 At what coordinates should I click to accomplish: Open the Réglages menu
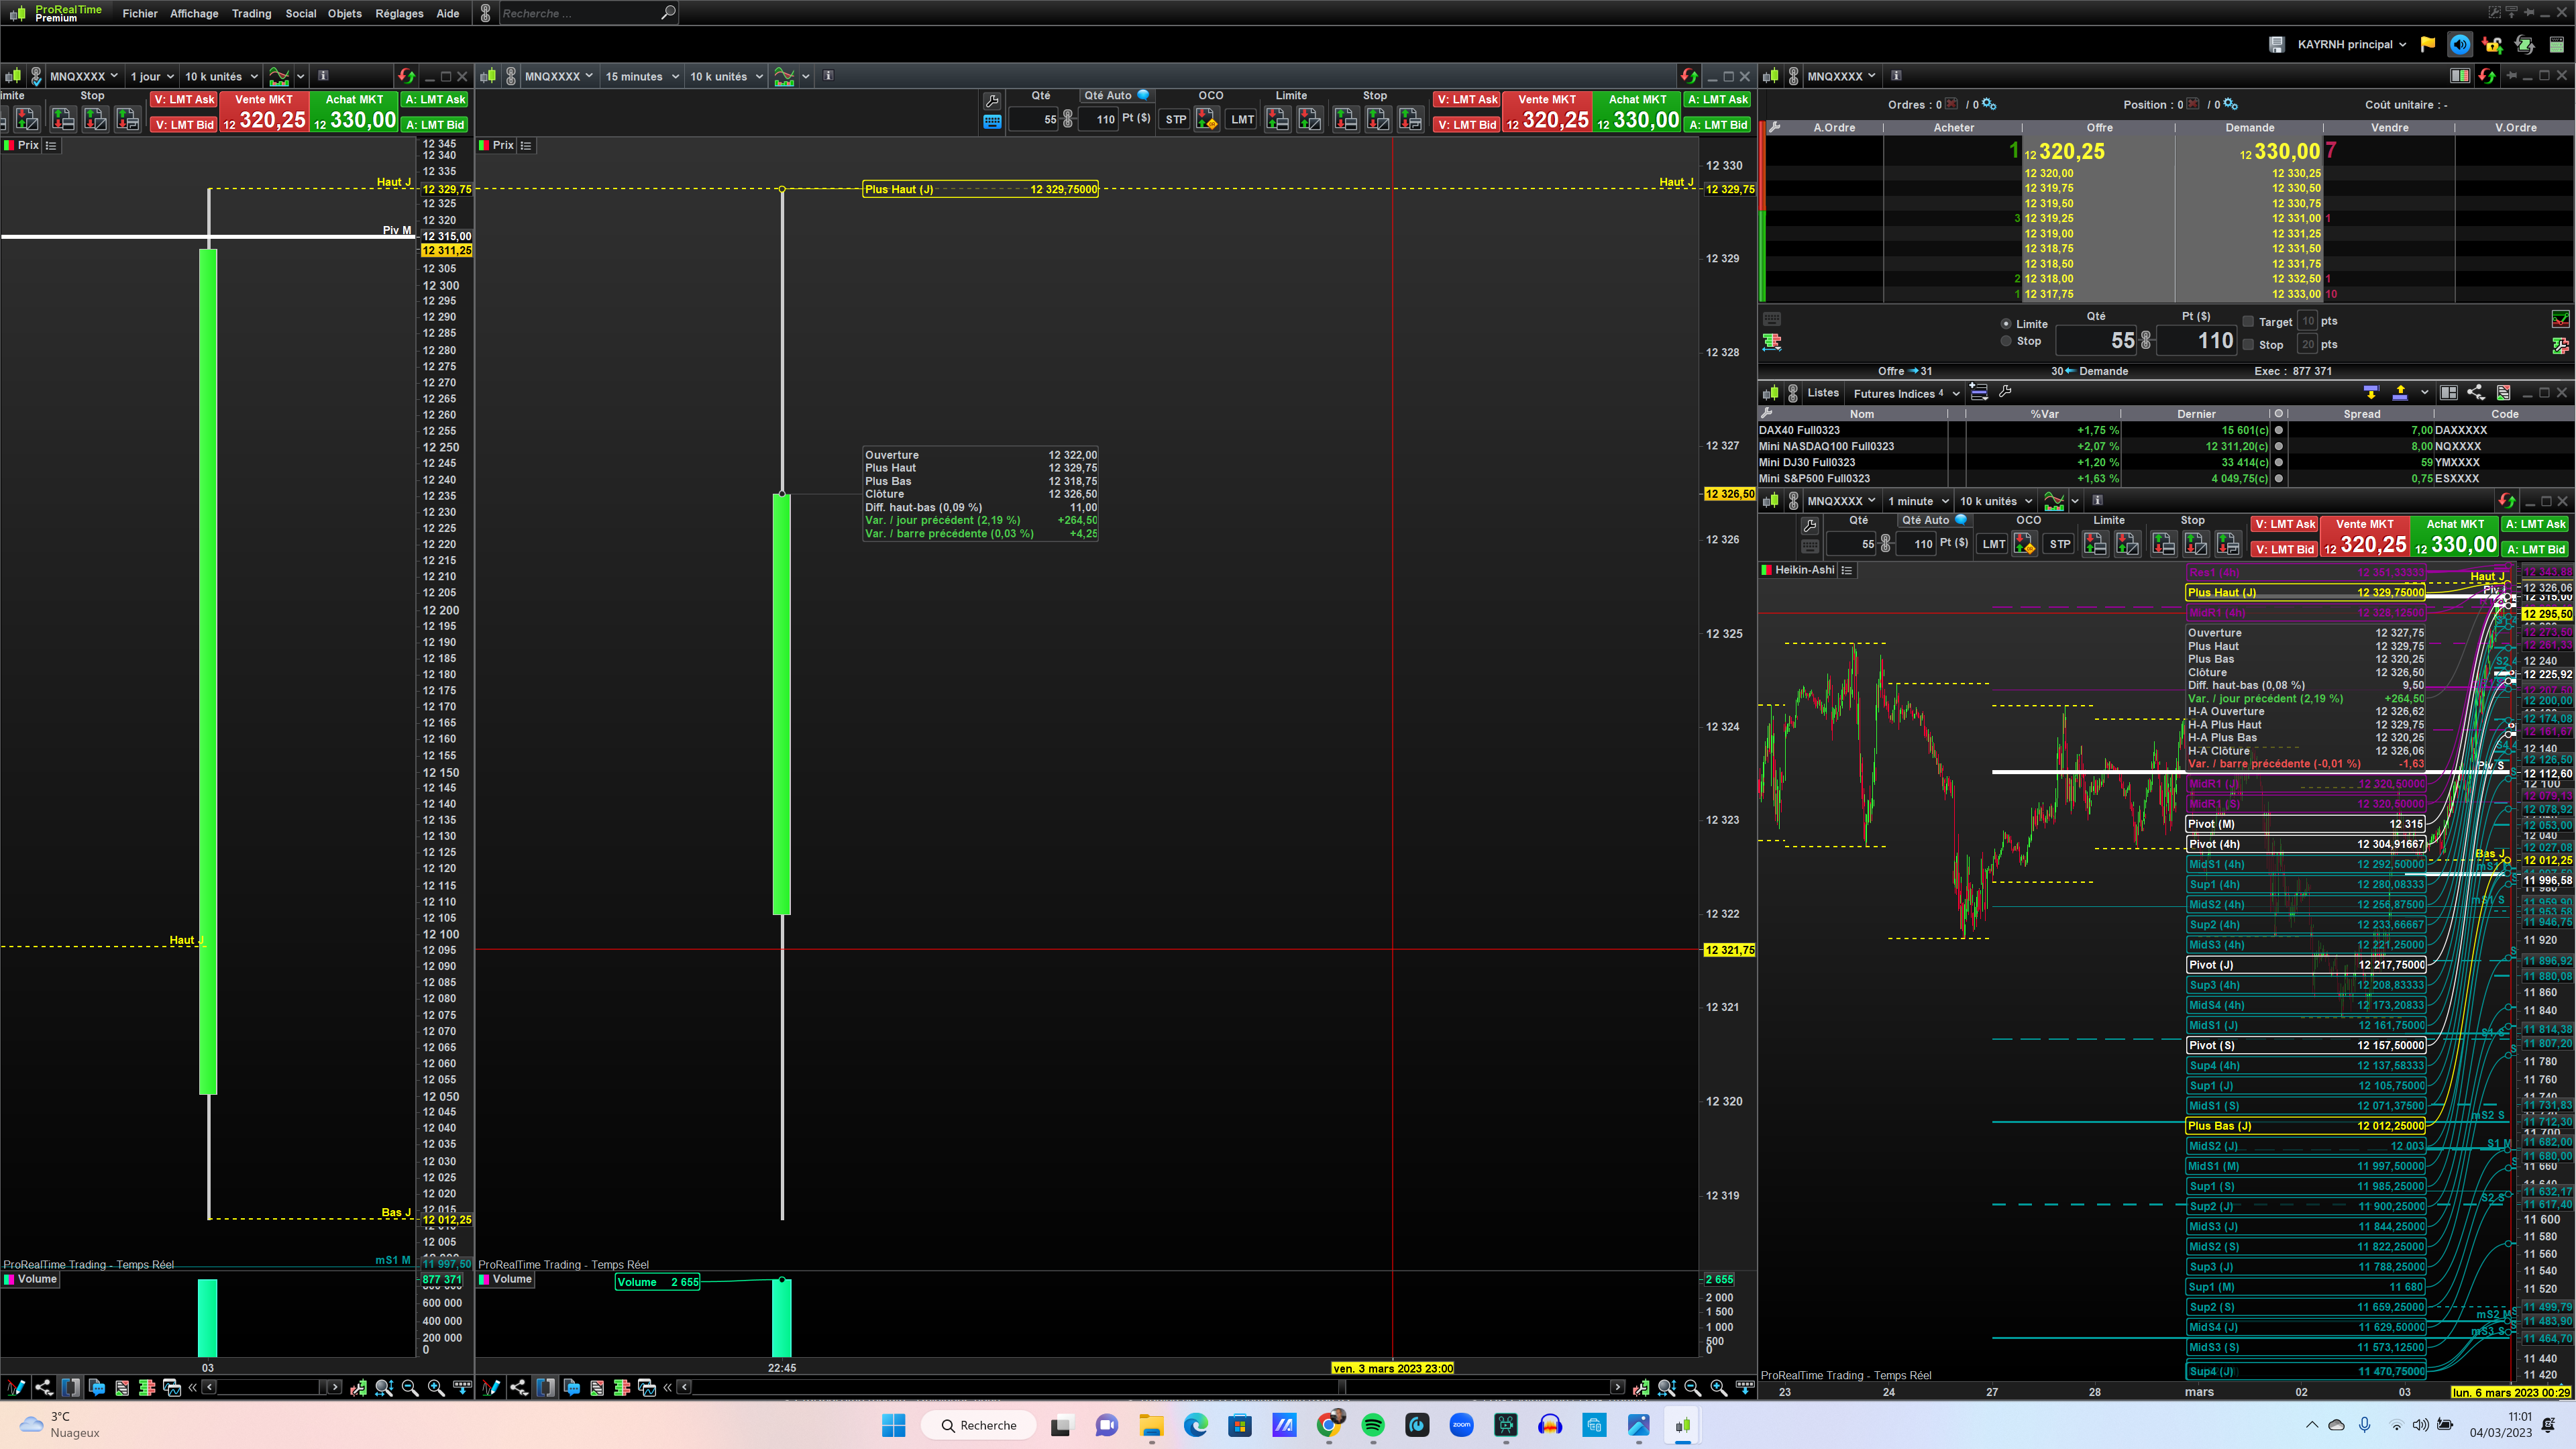coord(399,13)
